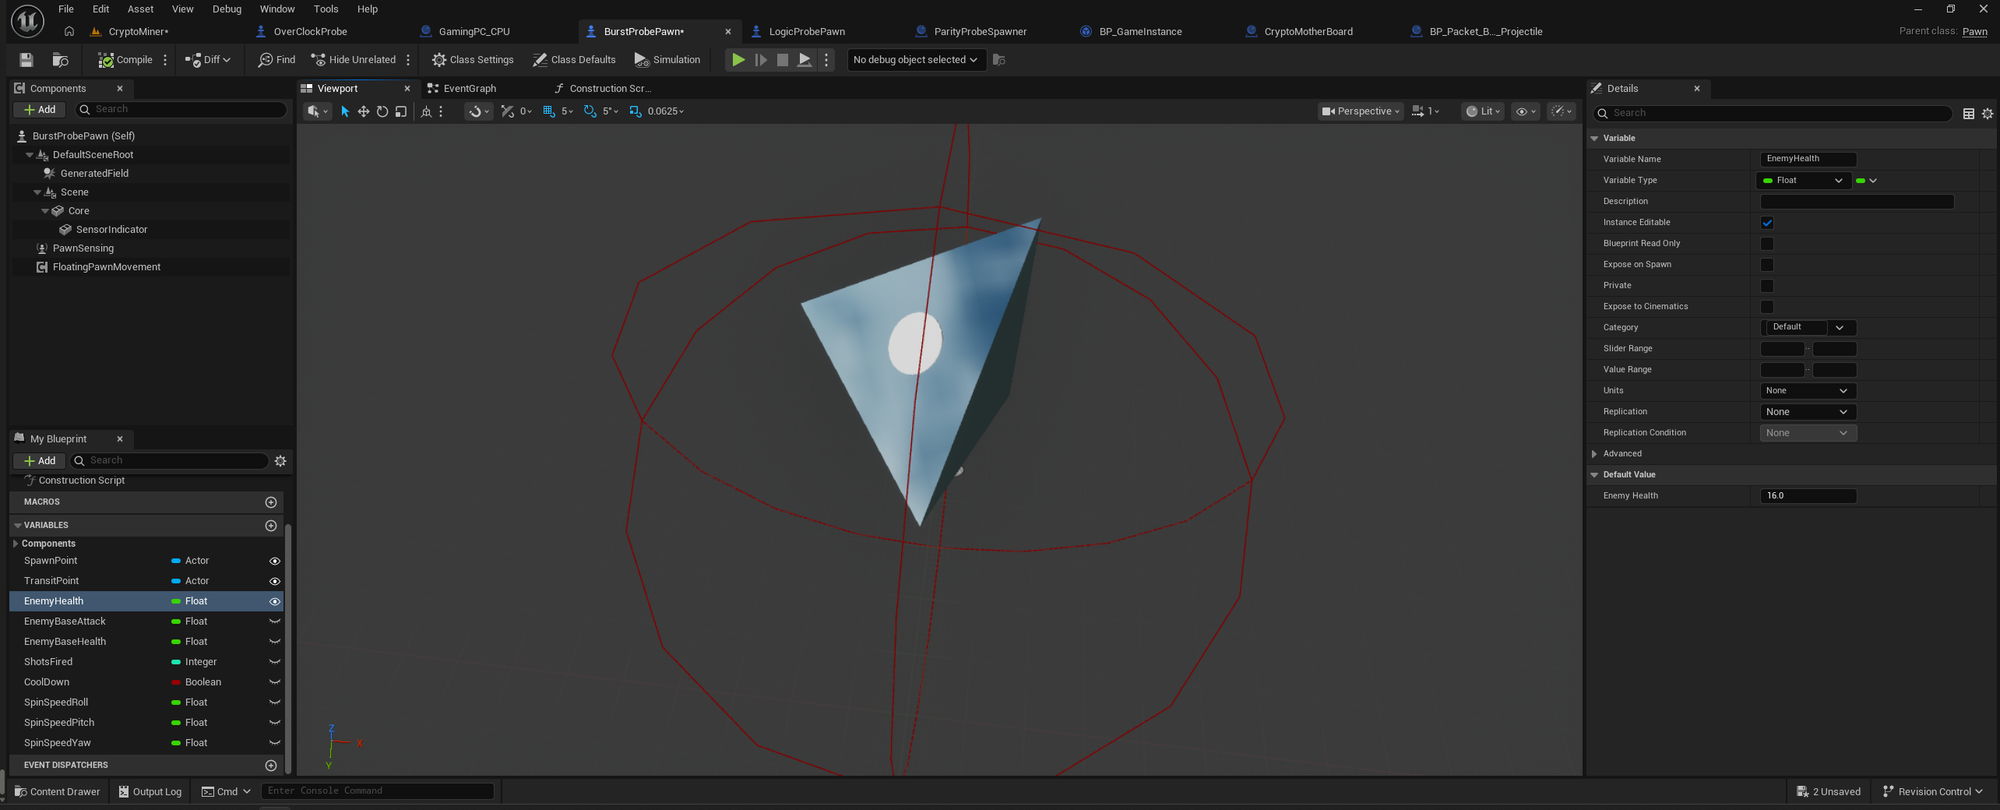Open the Variable Type Float dropdown

point(1804,181)
